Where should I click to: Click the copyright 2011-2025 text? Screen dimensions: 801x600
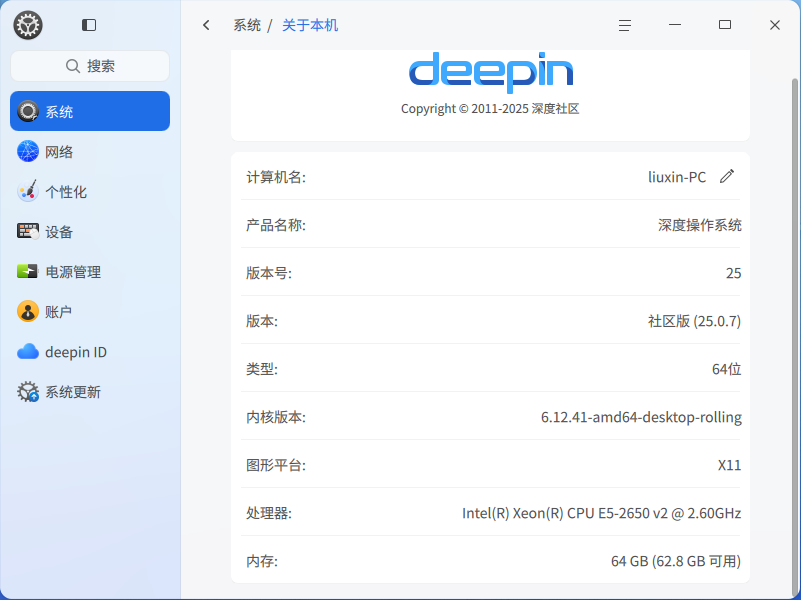pyautogui.click(x=490, y=109)
